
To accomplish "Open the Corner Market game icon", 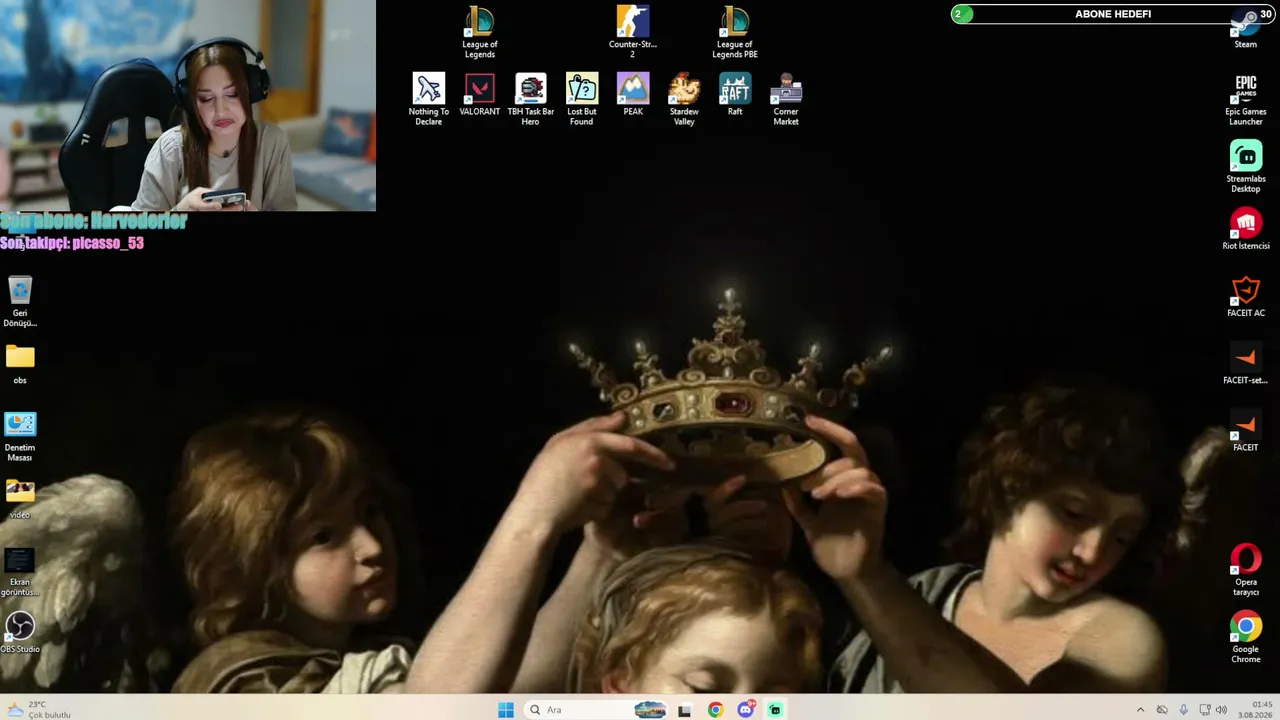I will 786,99.
